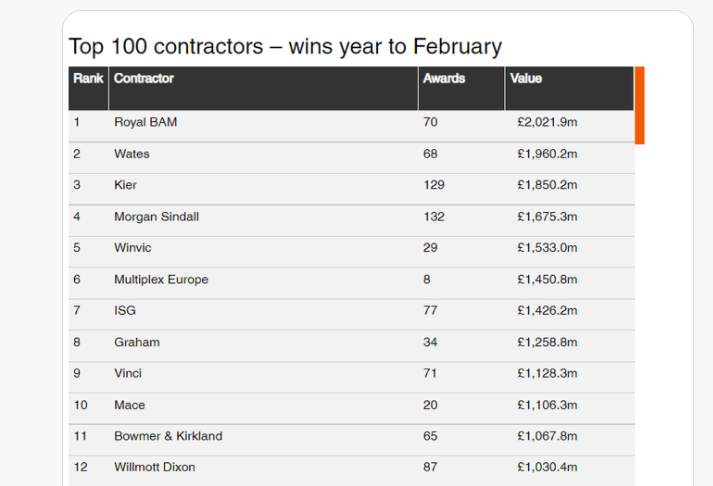
Task: Select the Morgan Sindall entry
Action: click(156, 217)
